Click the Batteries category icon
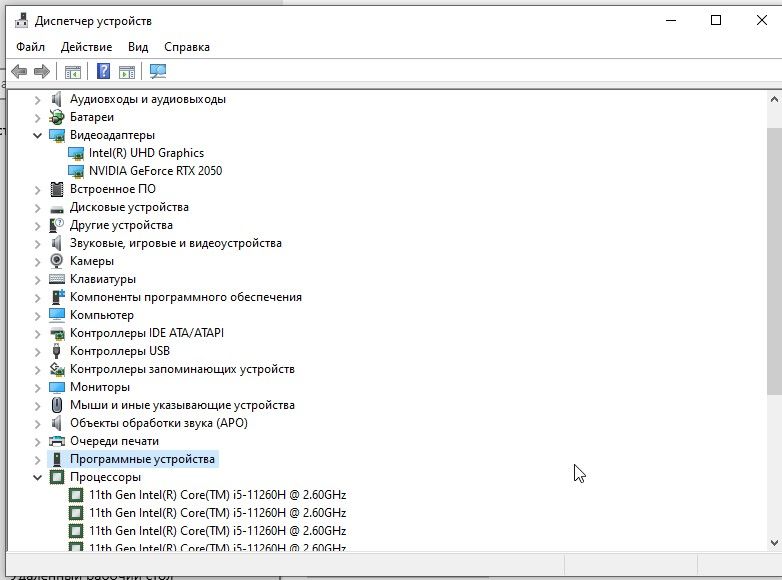Image resolution: width=782 pixels, height=580 pixels. pyautogui.click(x=57, y=117)
